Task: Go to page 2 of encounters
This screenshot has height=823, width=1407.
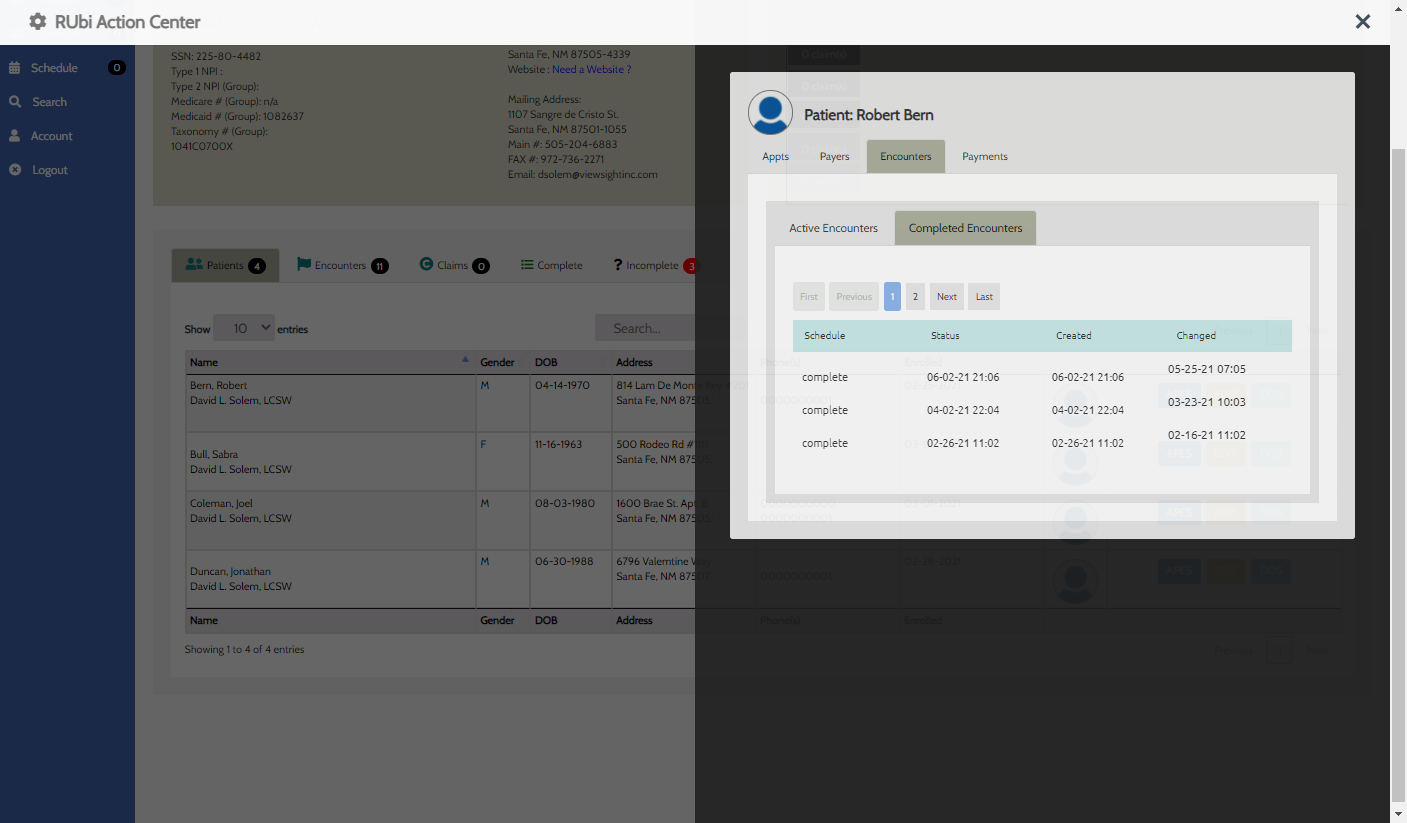Action: click(x=915, y=297)
